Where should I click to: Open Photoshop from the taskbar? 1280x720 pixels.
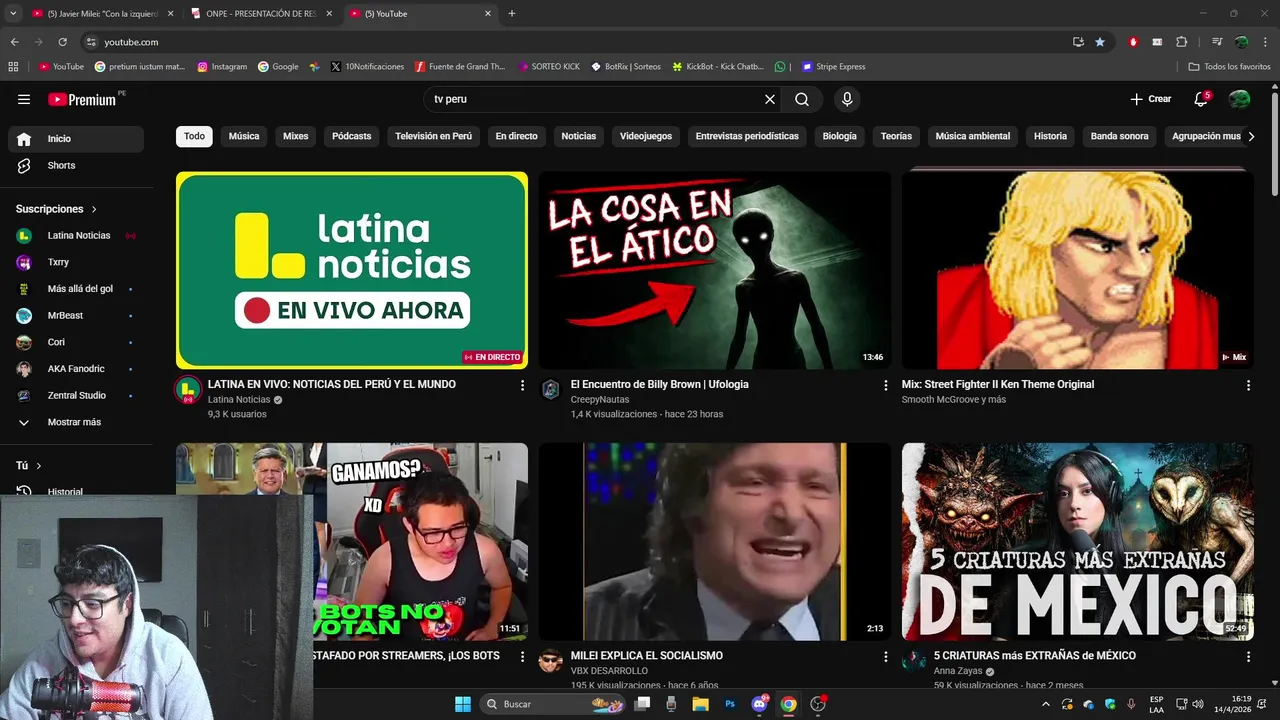(x=730, y=704)
